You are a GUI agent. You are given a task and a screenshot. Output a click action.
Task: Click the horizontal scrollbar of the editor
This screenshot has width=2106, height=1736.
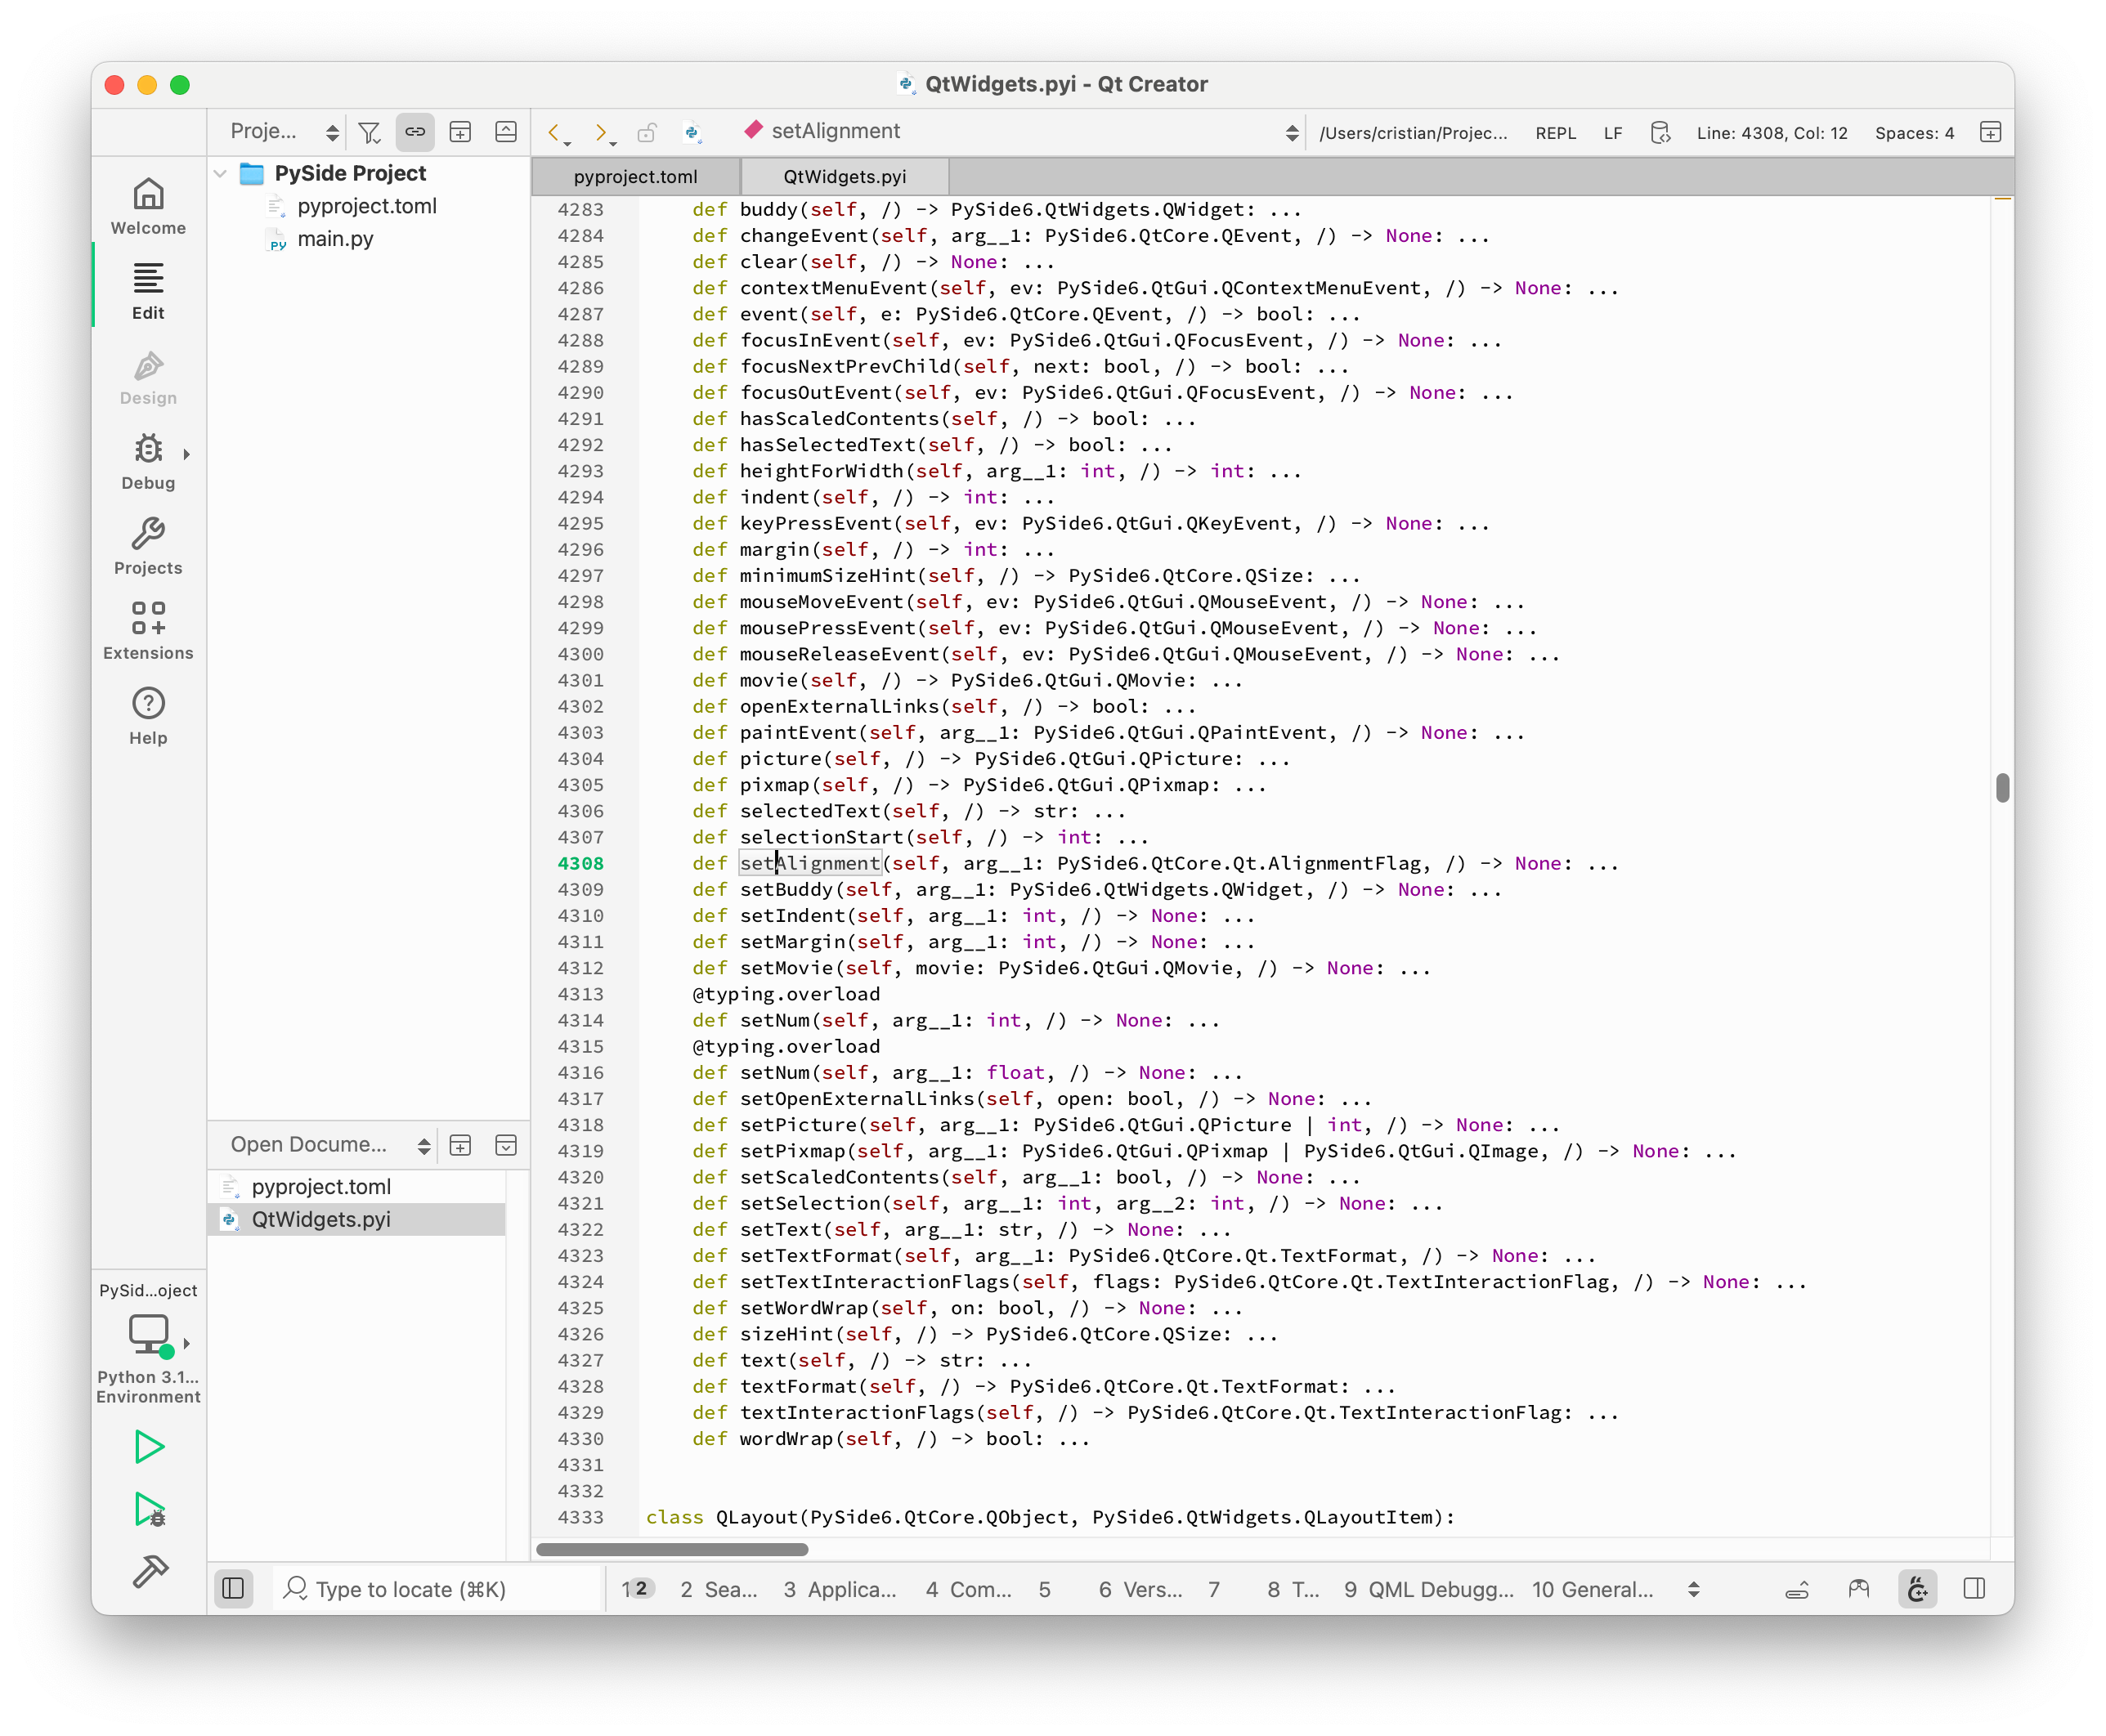click(672, 1549)
